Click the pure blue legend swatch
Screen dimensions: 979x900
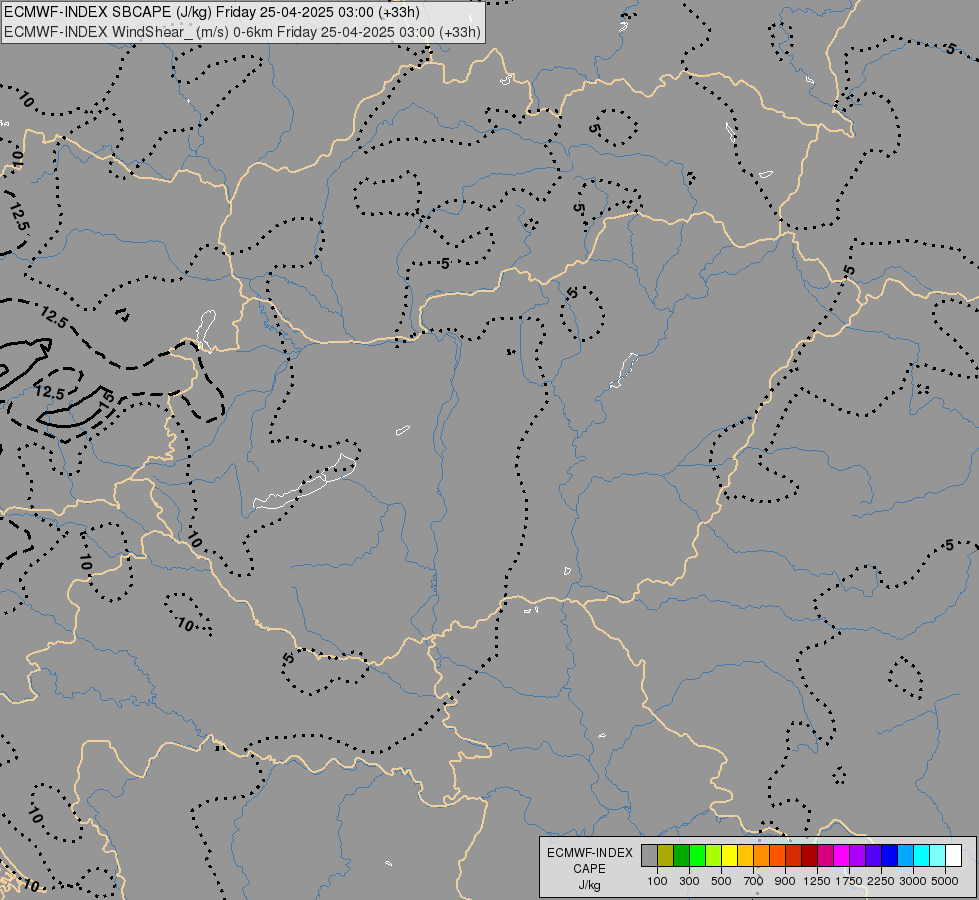[x=889, y=855]
